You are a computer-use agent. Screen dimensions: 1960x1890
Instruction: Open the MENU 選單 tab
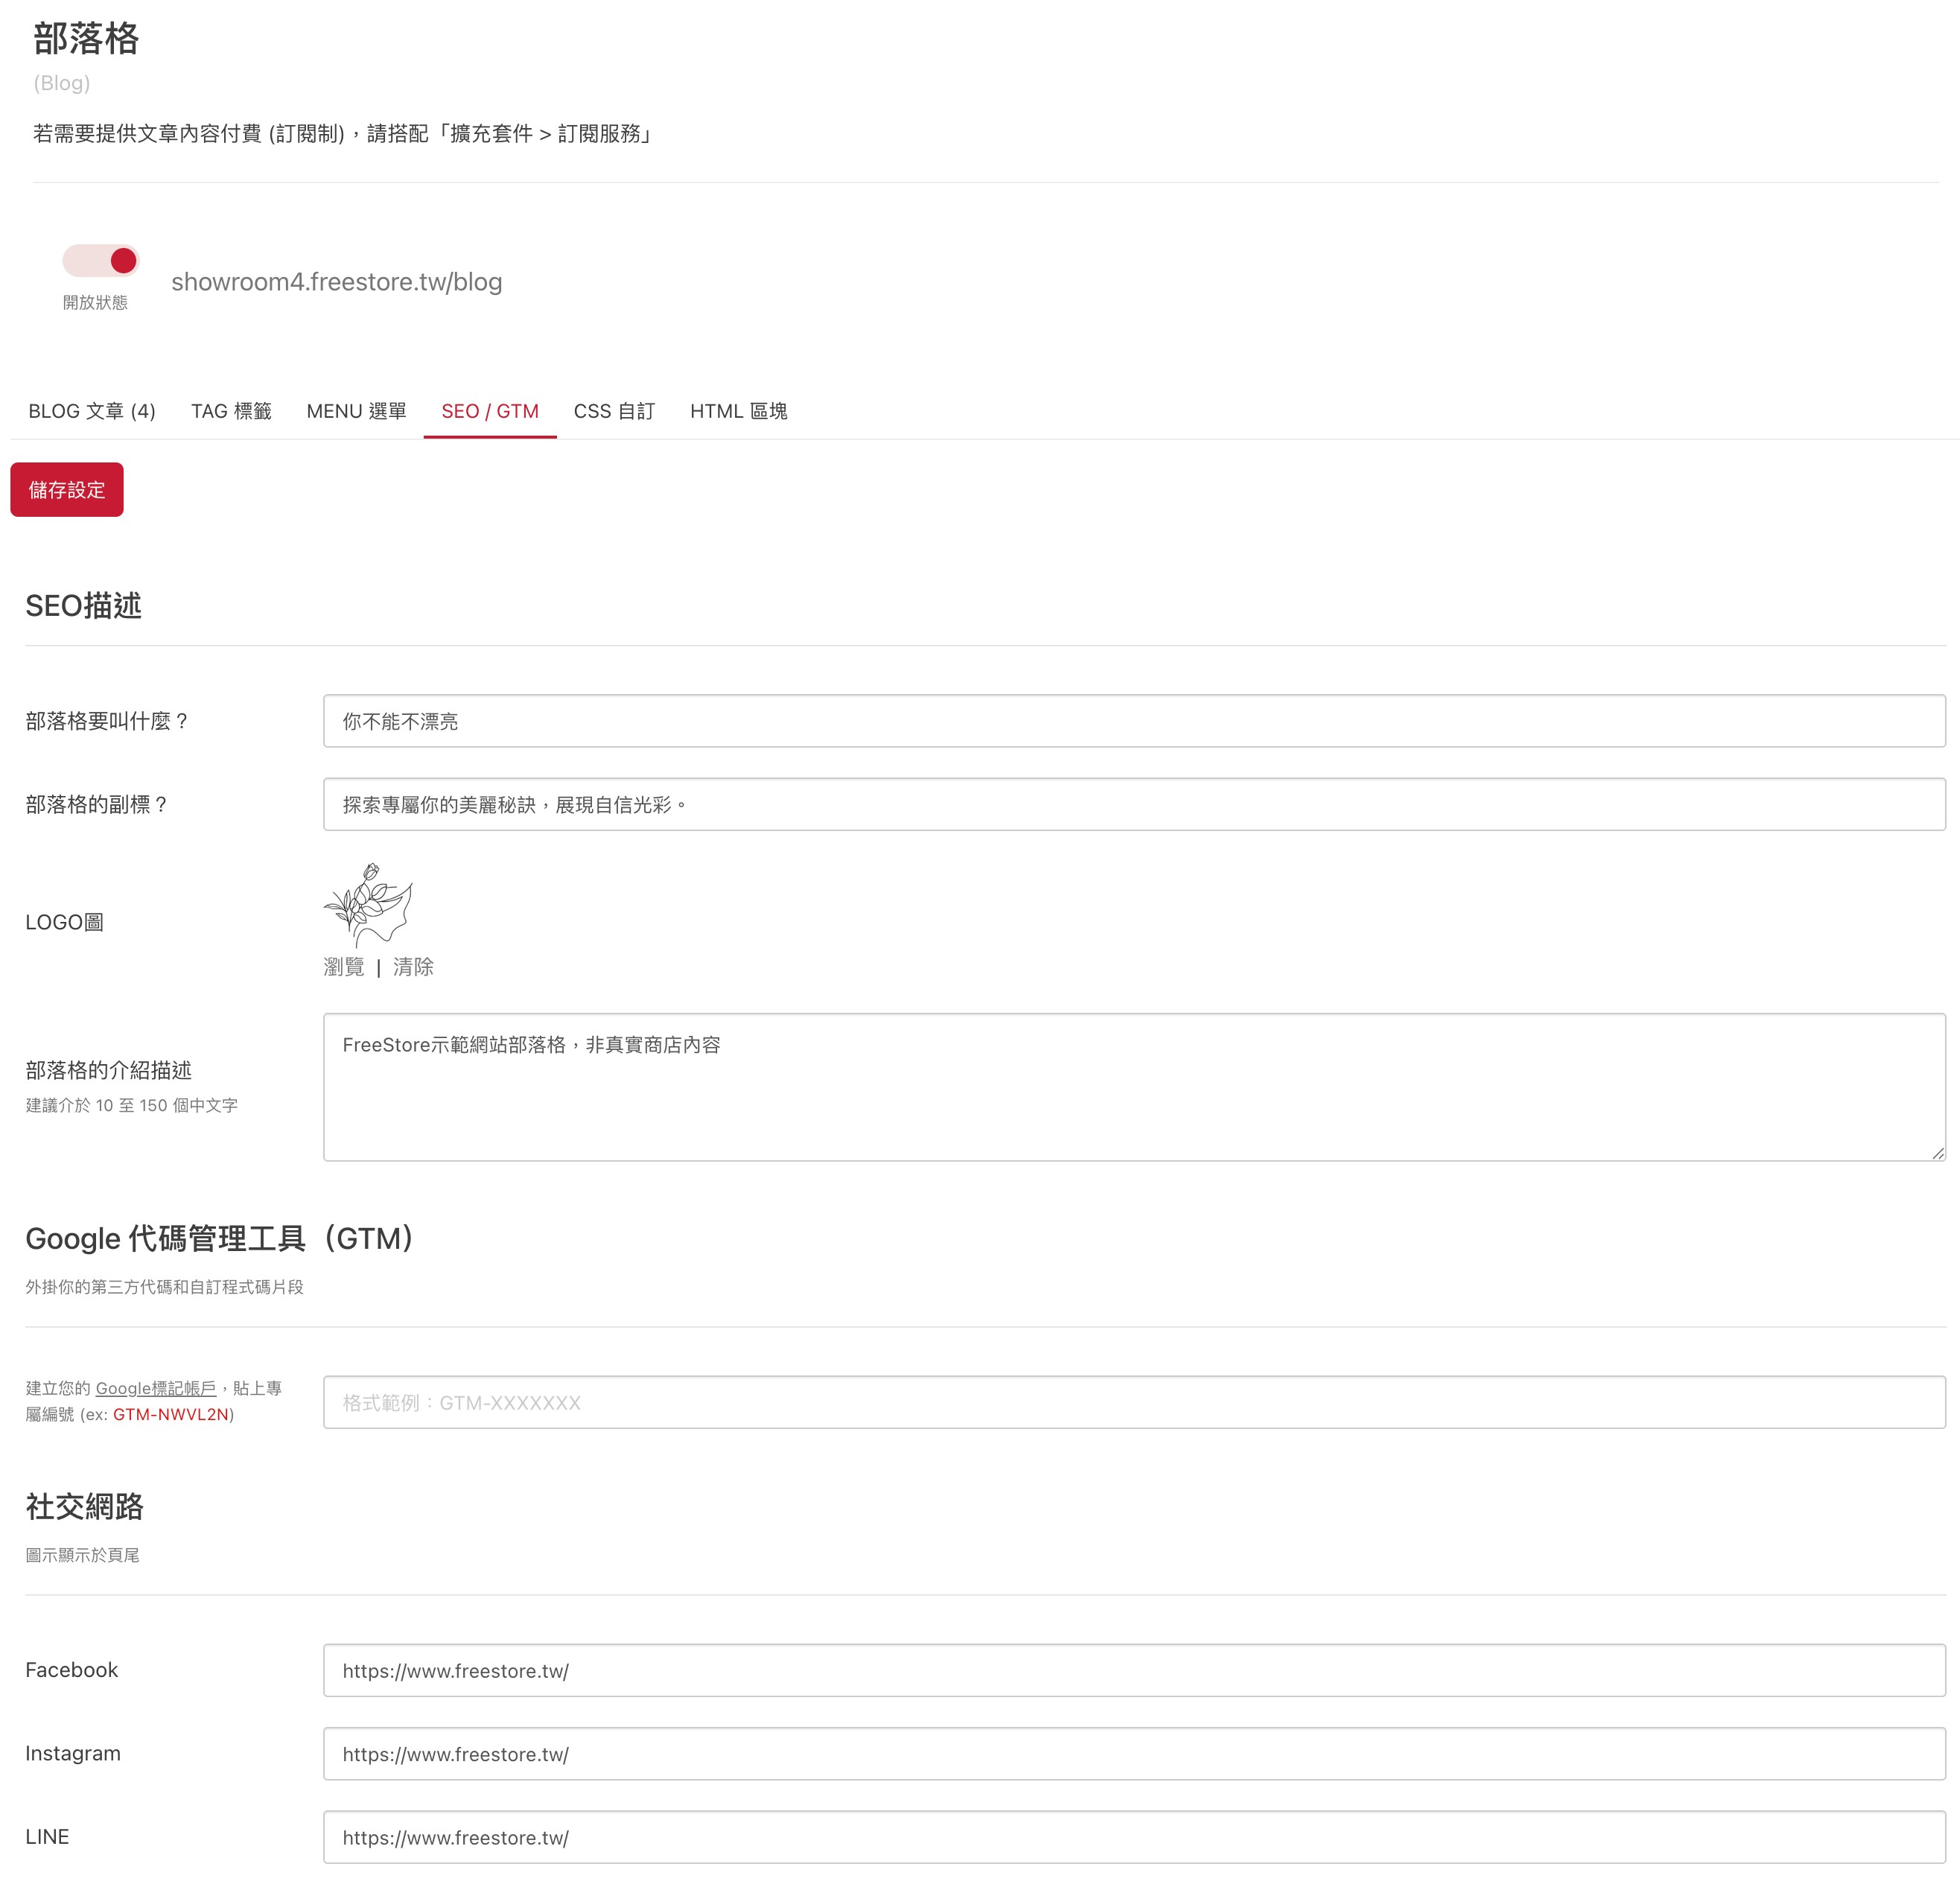356,411
